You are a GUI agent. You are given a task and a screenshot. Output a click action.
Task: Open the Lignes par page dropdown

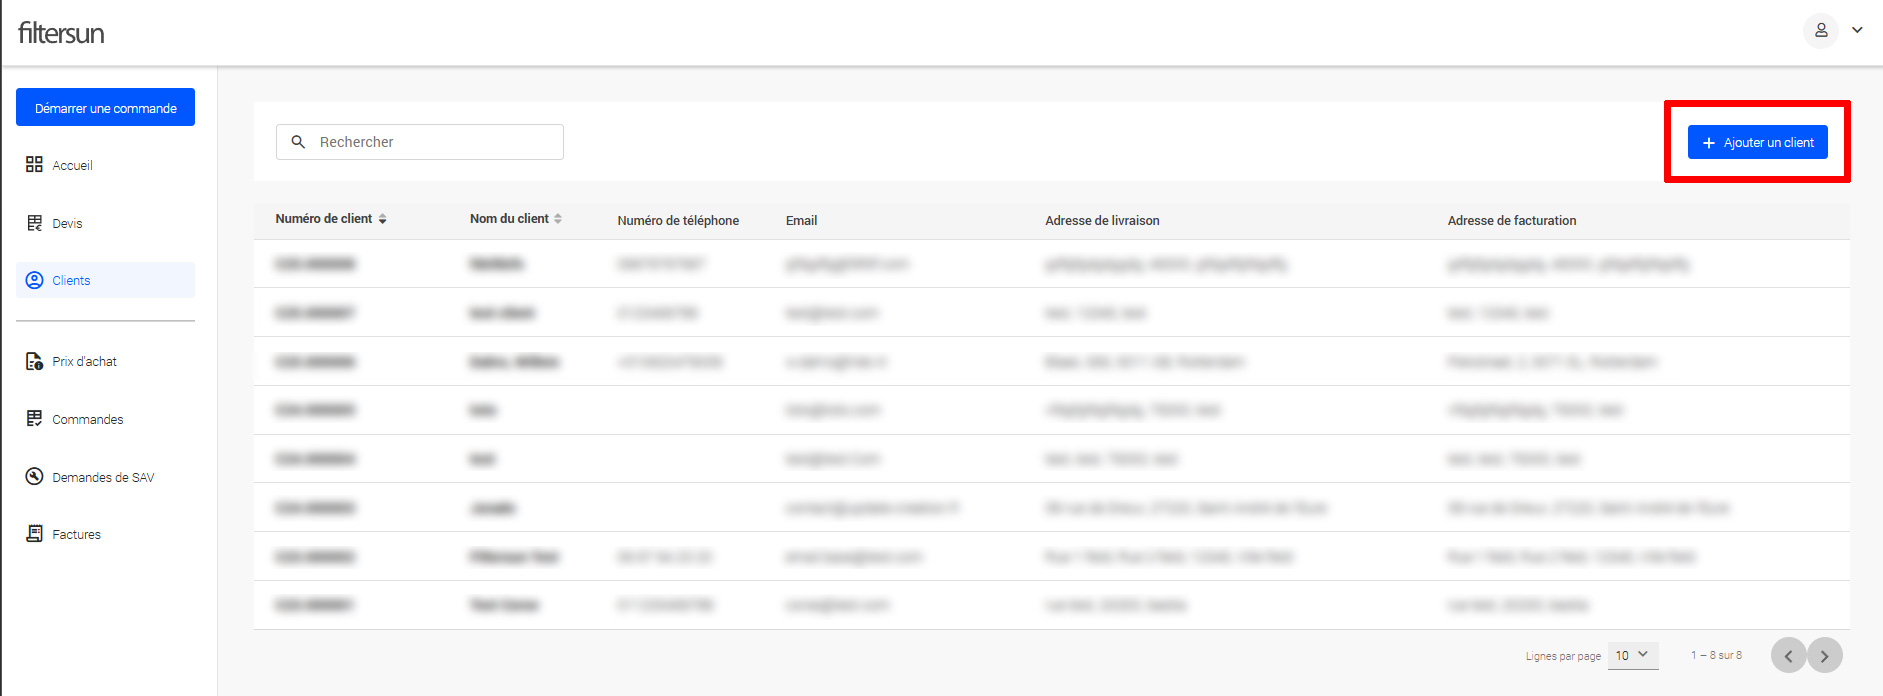[x=1632, y=656]
